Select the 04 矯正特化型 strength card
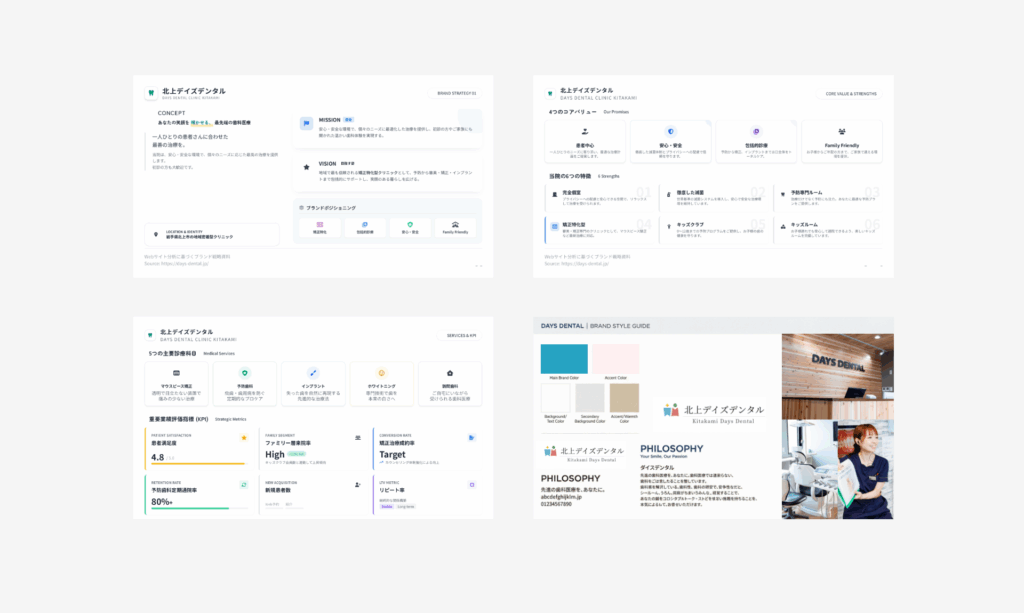Image resolution: width=1024 pixels, height=613 pixels. (598, 230)
